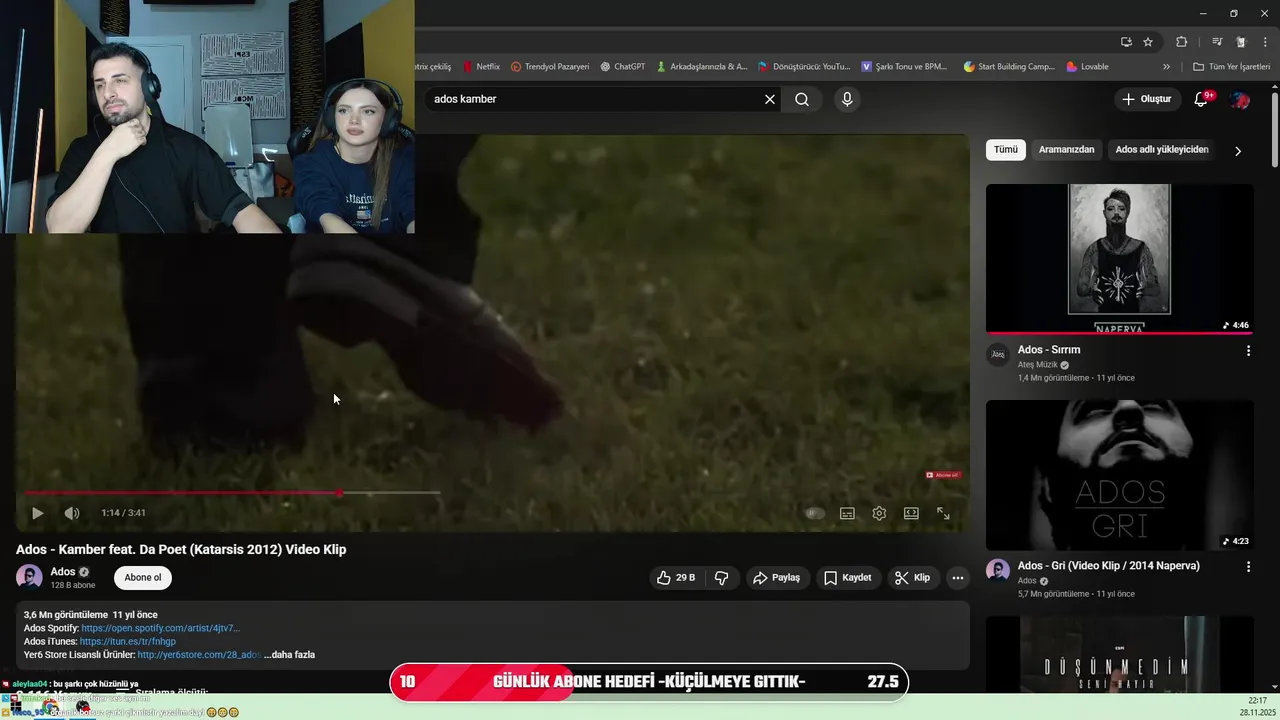Open the yer6store.com link
The width and height of the screenshot is (1280, 720).
(x=199, y=655)
